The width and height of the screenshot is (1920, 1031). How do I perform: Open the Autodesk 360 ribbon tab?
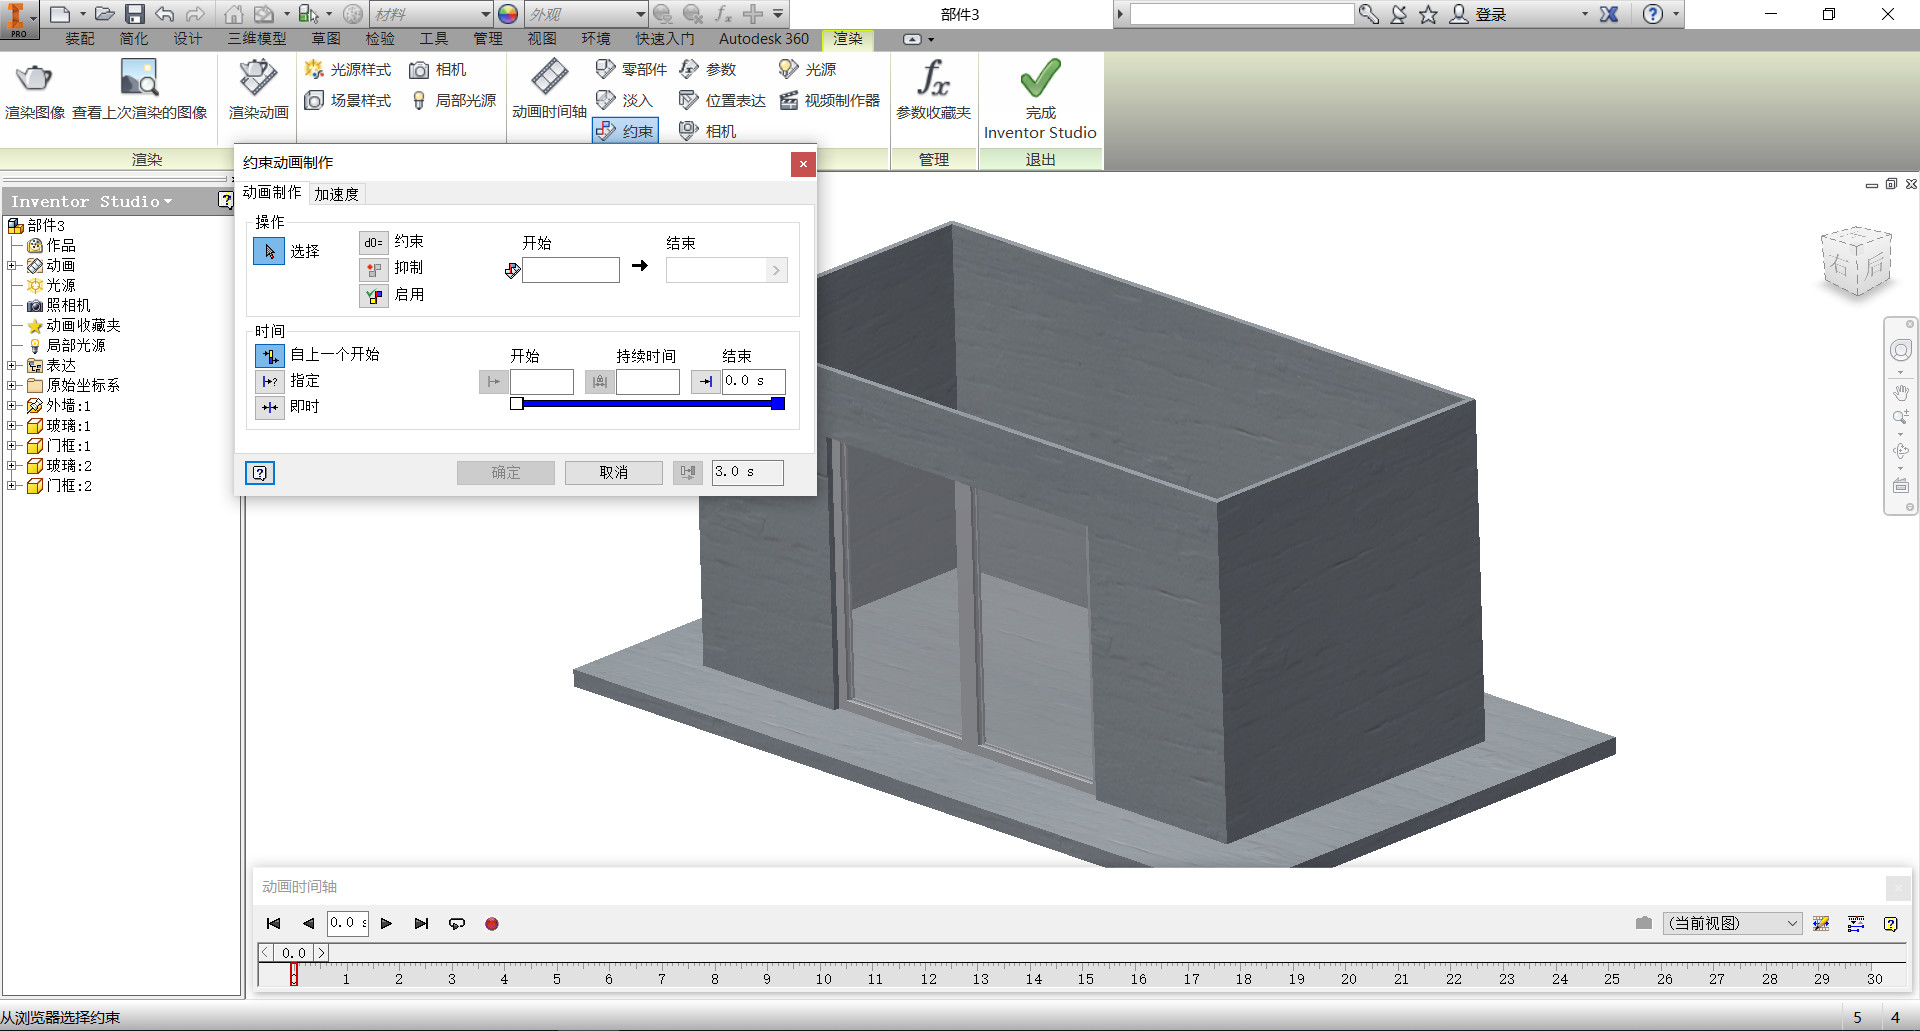(x=764, y=39)
